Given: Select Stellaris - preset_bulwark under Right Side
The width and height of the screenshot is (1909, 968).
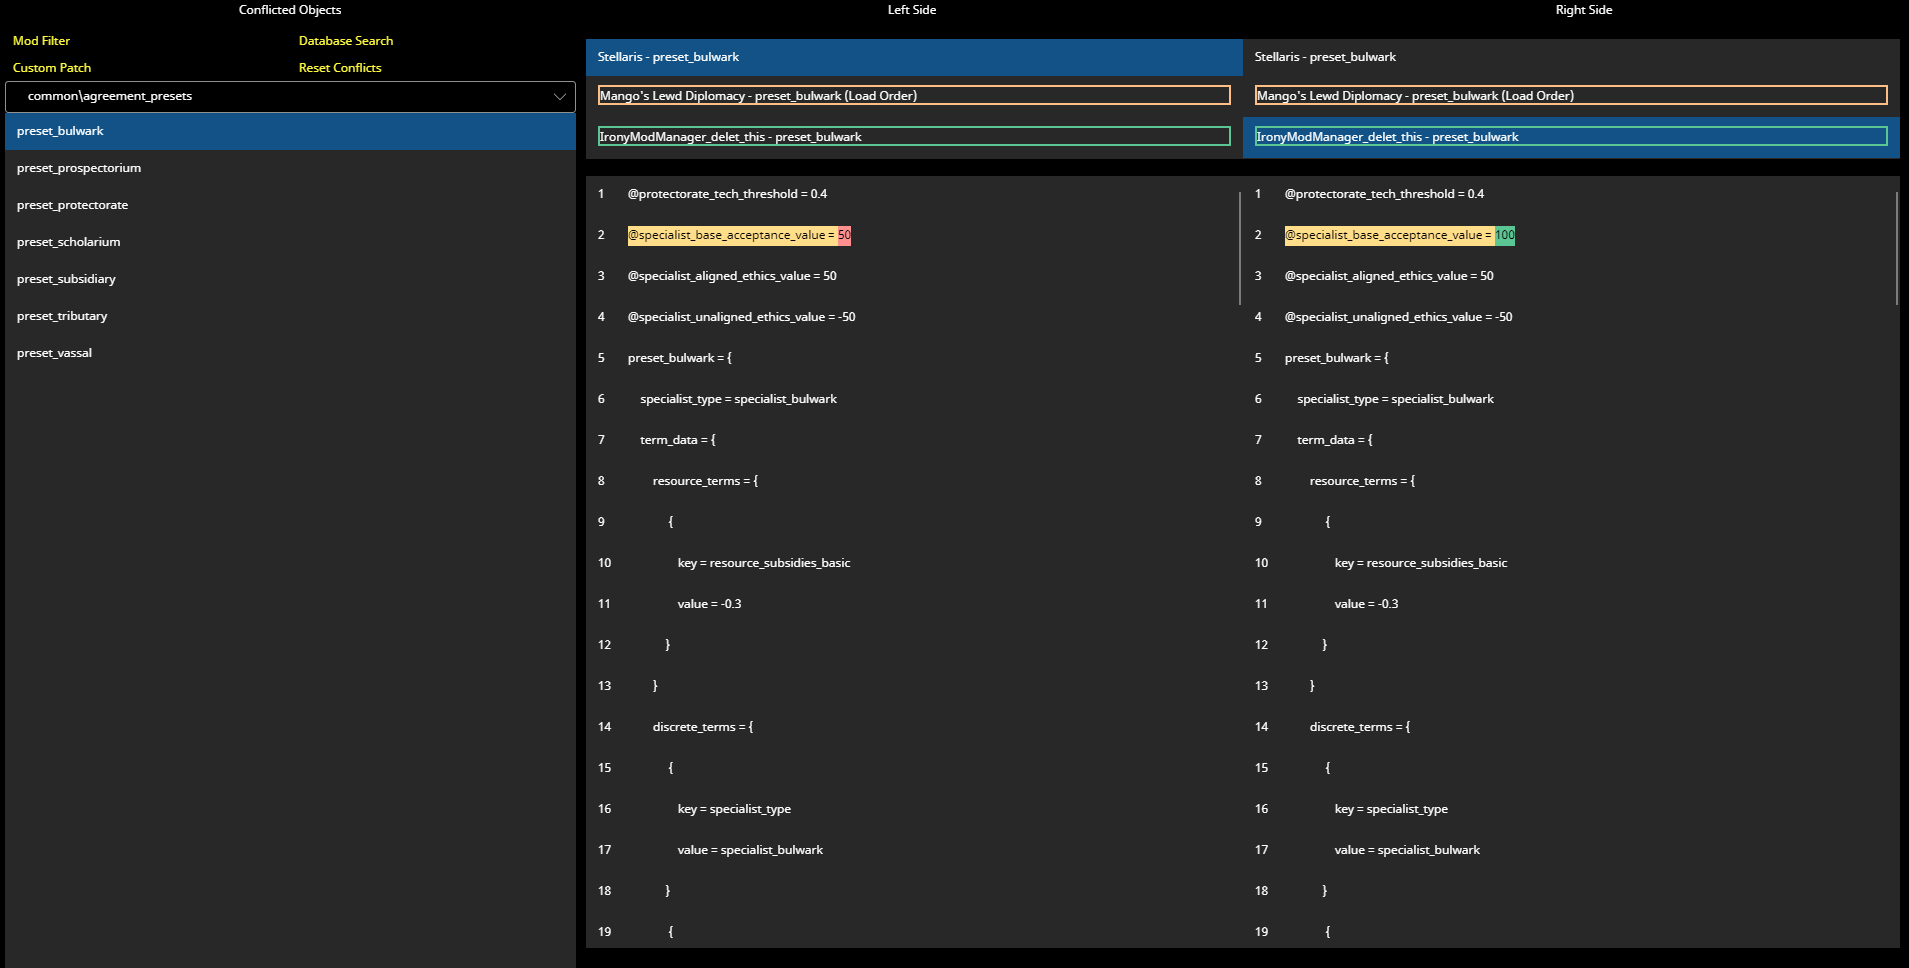Looking at the screenshot, I should coord(1571,57).
